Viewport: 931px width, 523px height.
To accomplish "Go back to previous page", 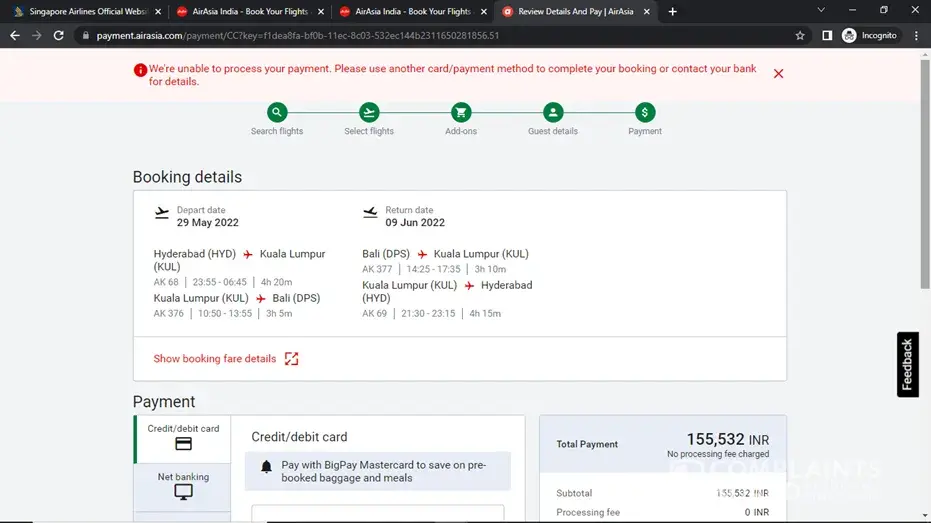I will click(15, 36).
